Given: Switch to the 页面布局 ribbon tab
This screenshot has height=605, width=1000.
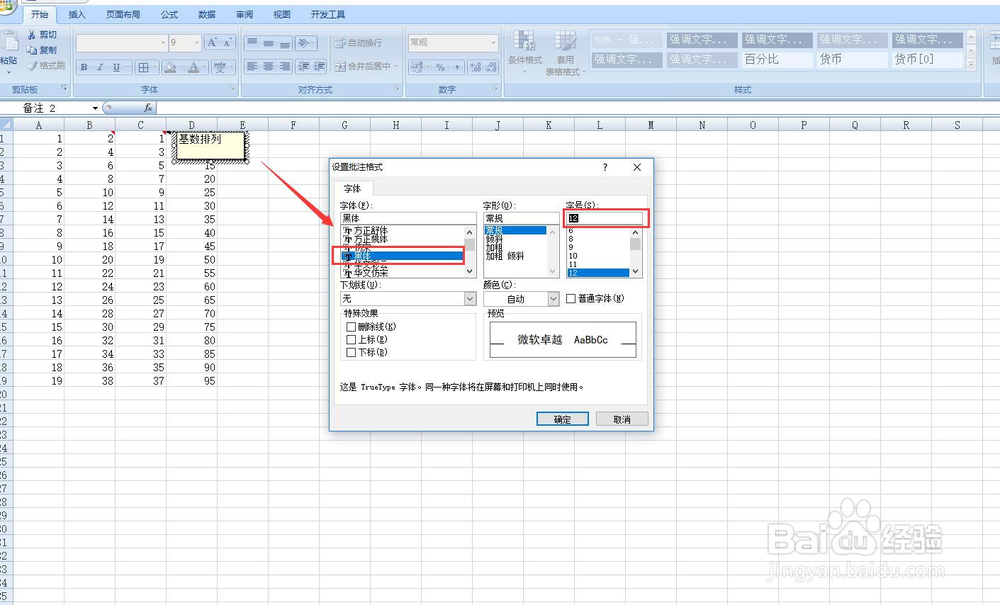Looking at the screenshot, I should 123,14.
